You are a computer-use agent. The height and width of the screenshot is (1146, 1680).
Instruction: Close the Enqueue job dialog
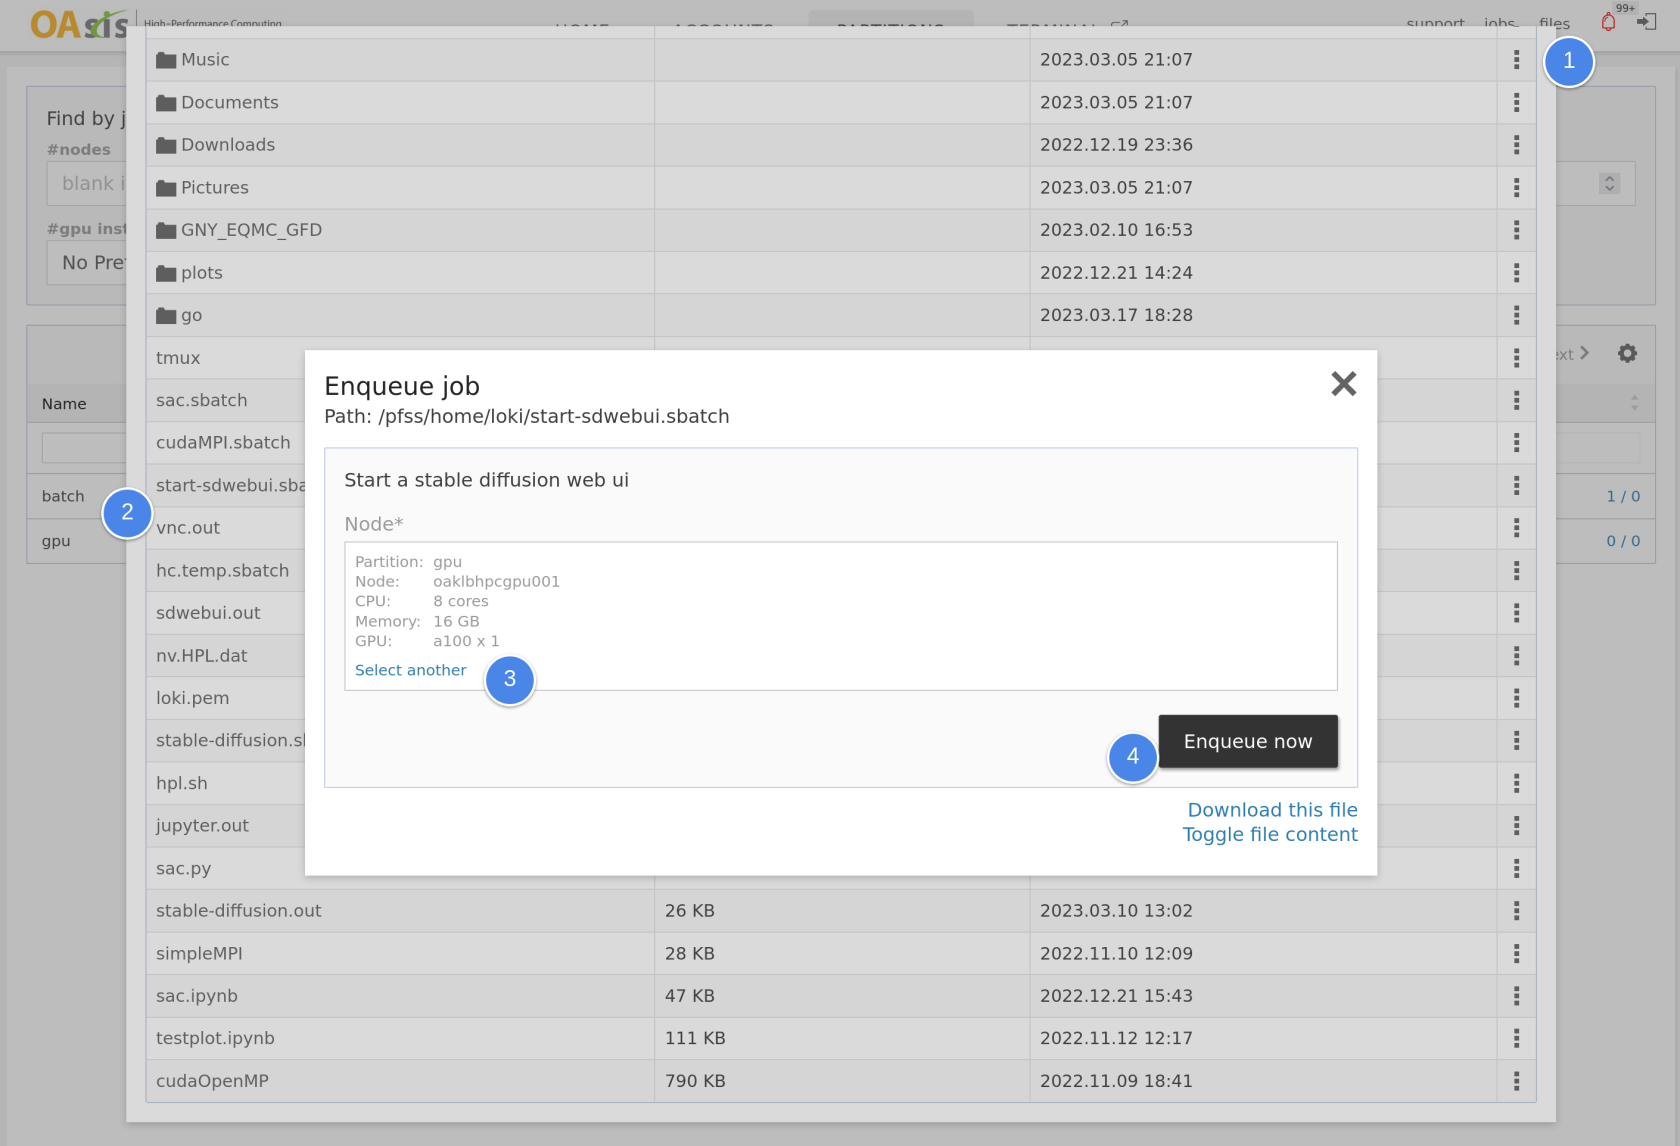(x=1343, y=383)
